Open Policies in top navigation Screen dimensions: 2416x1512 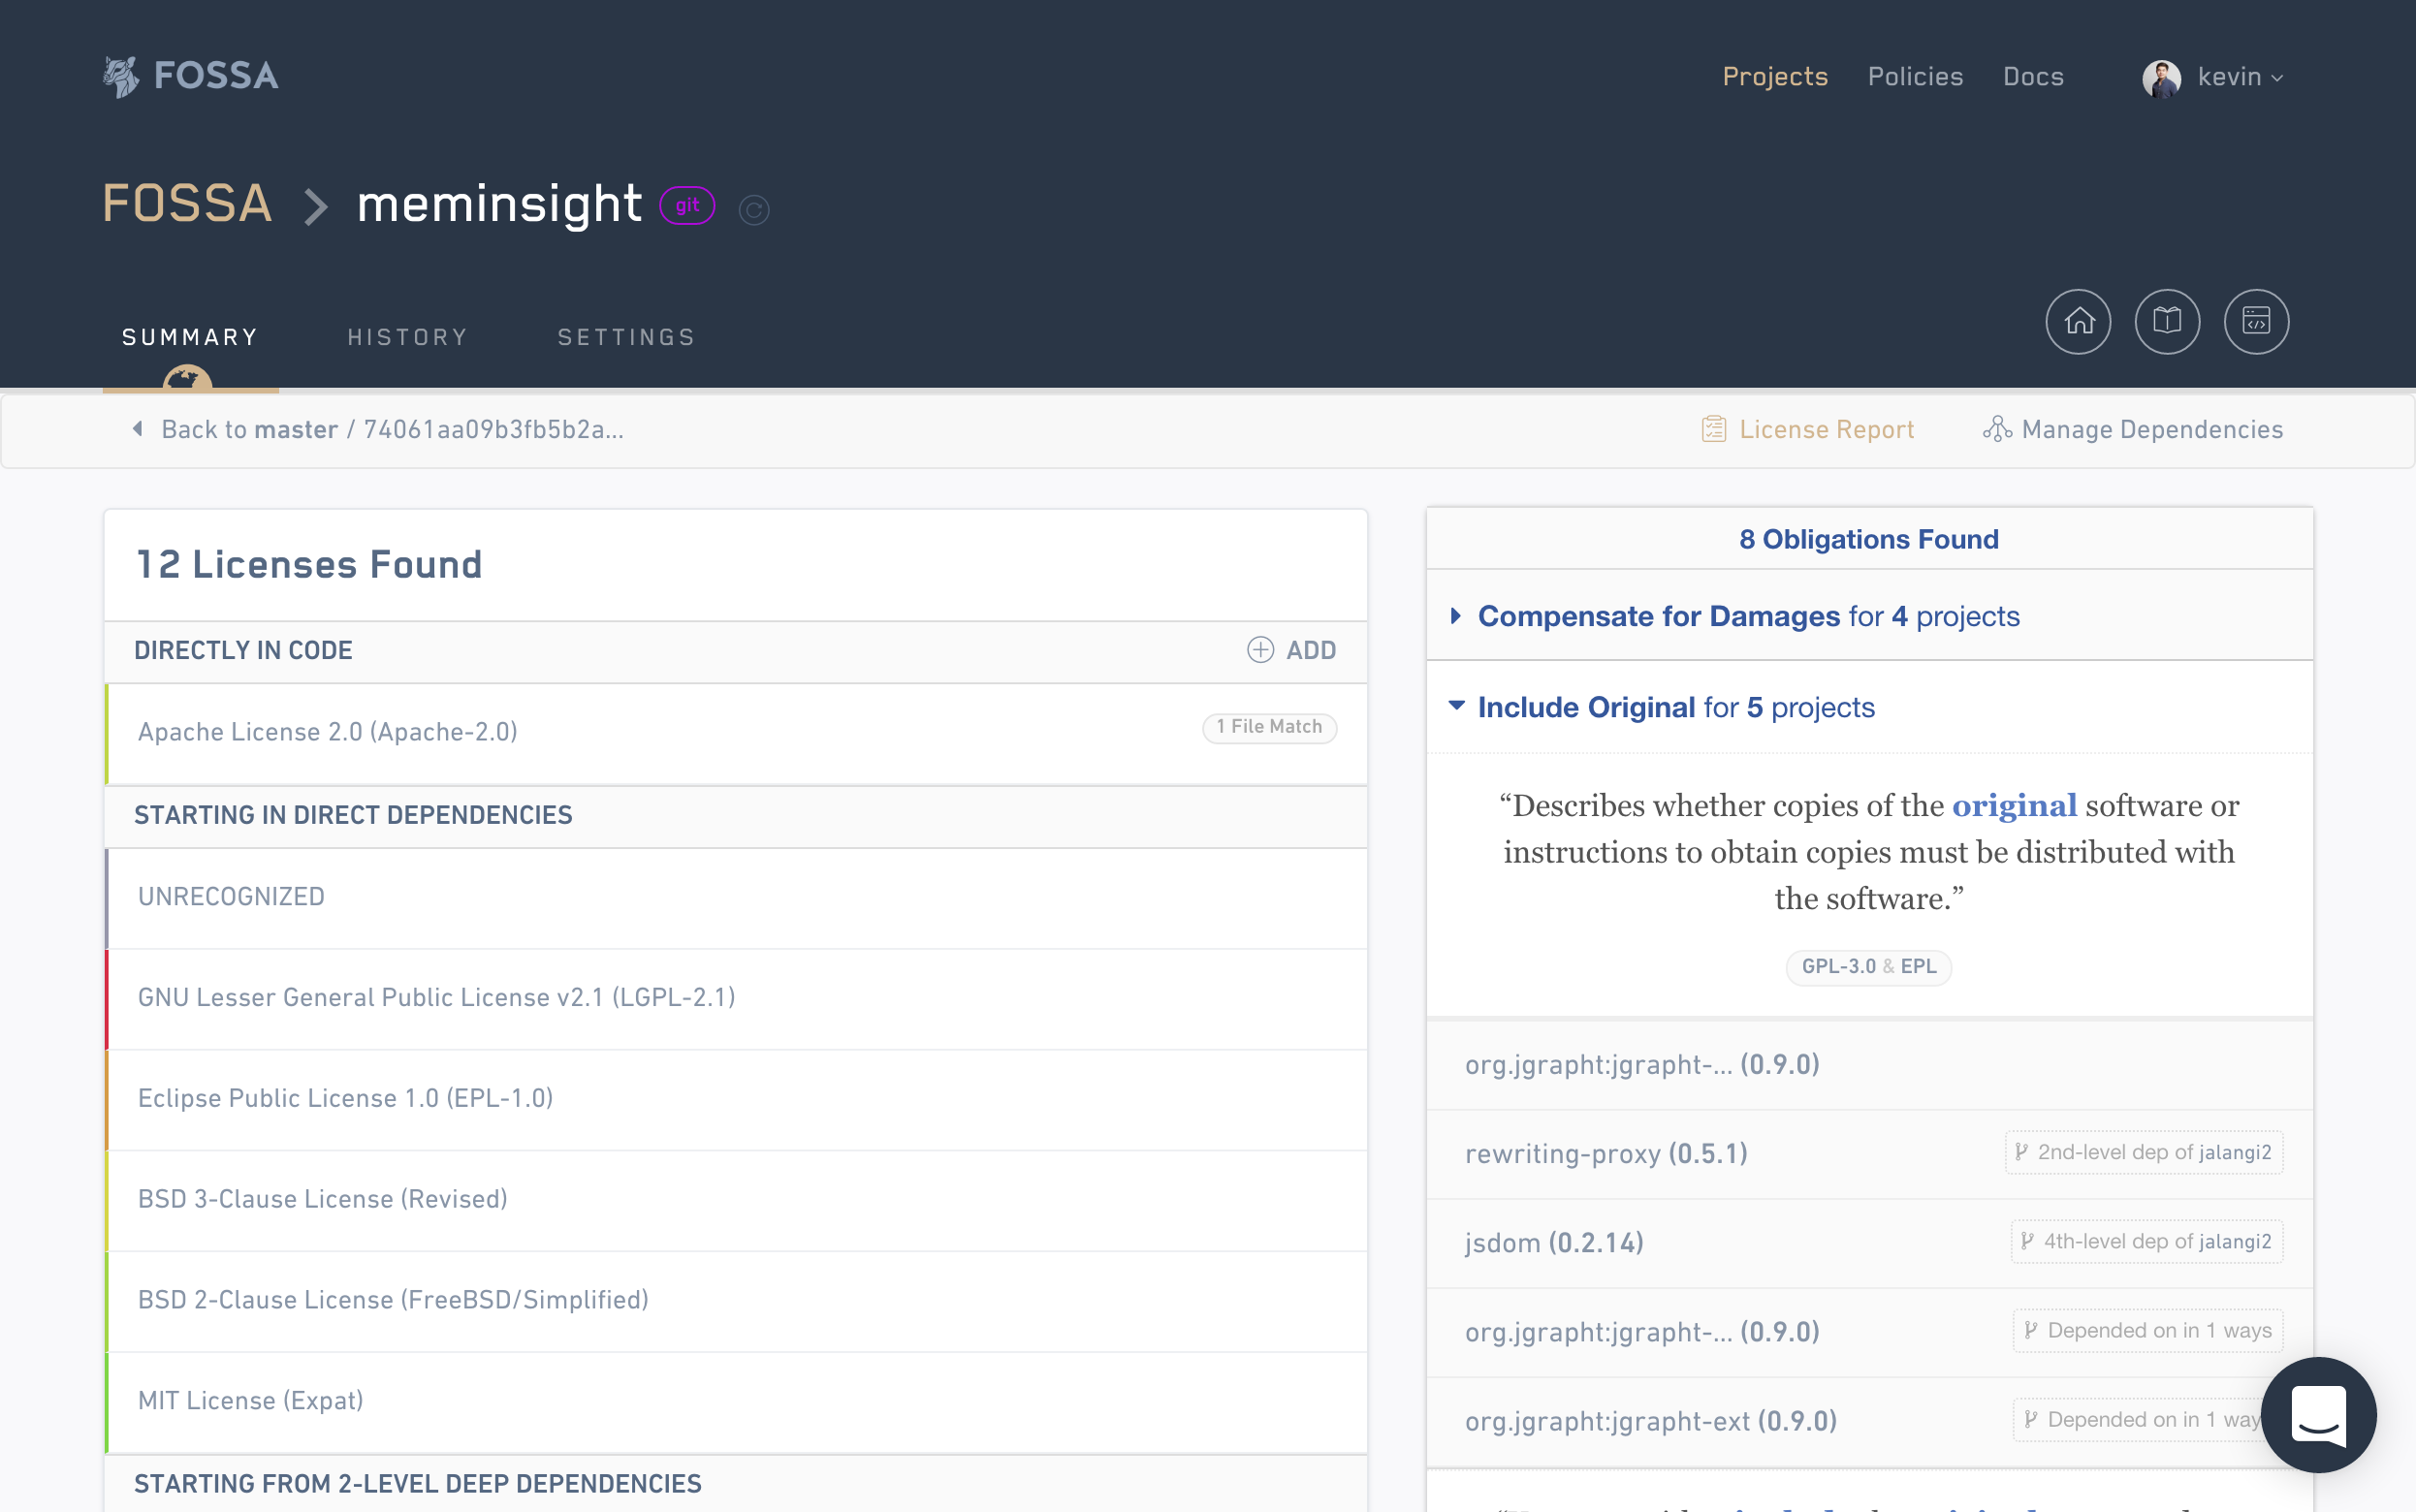point(1915,77)
